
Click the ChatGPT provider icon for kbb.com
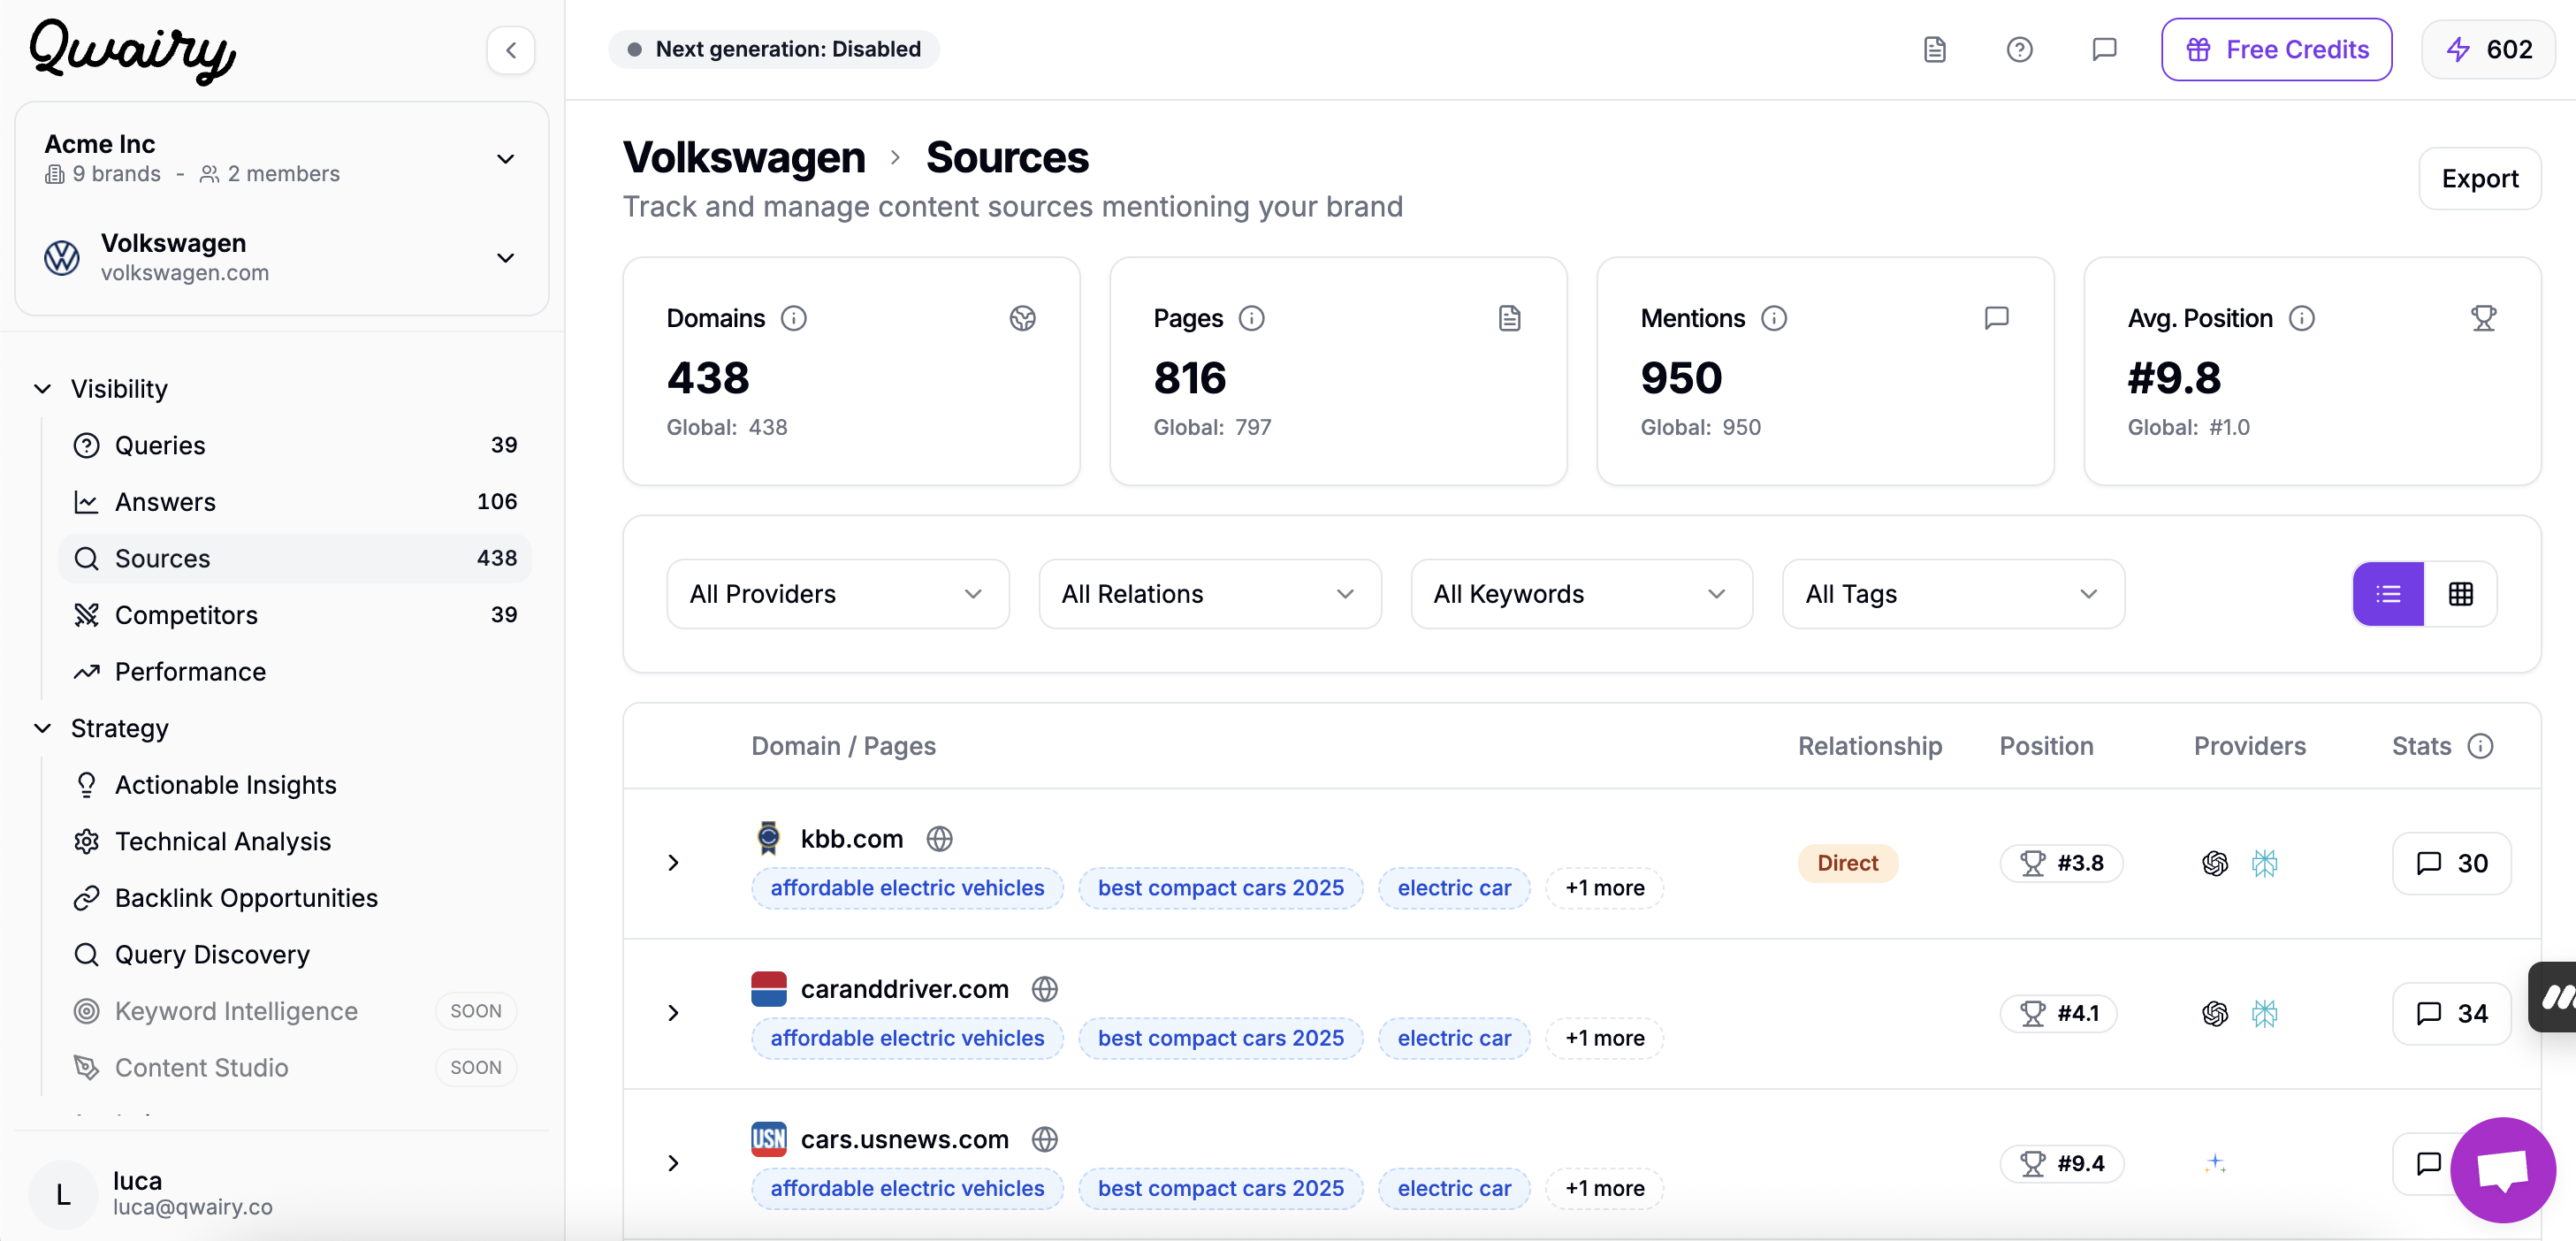coord(2215,863)
